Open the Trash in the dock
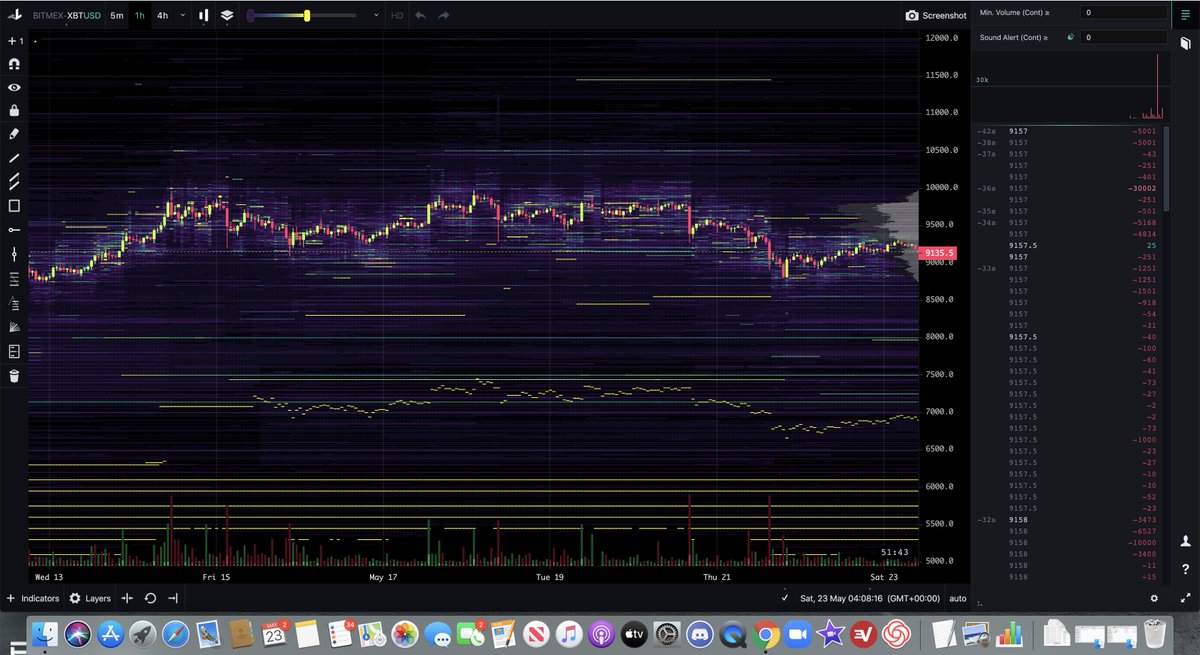The height and width of the screenshot is (655, 1200). point(1155,634)
